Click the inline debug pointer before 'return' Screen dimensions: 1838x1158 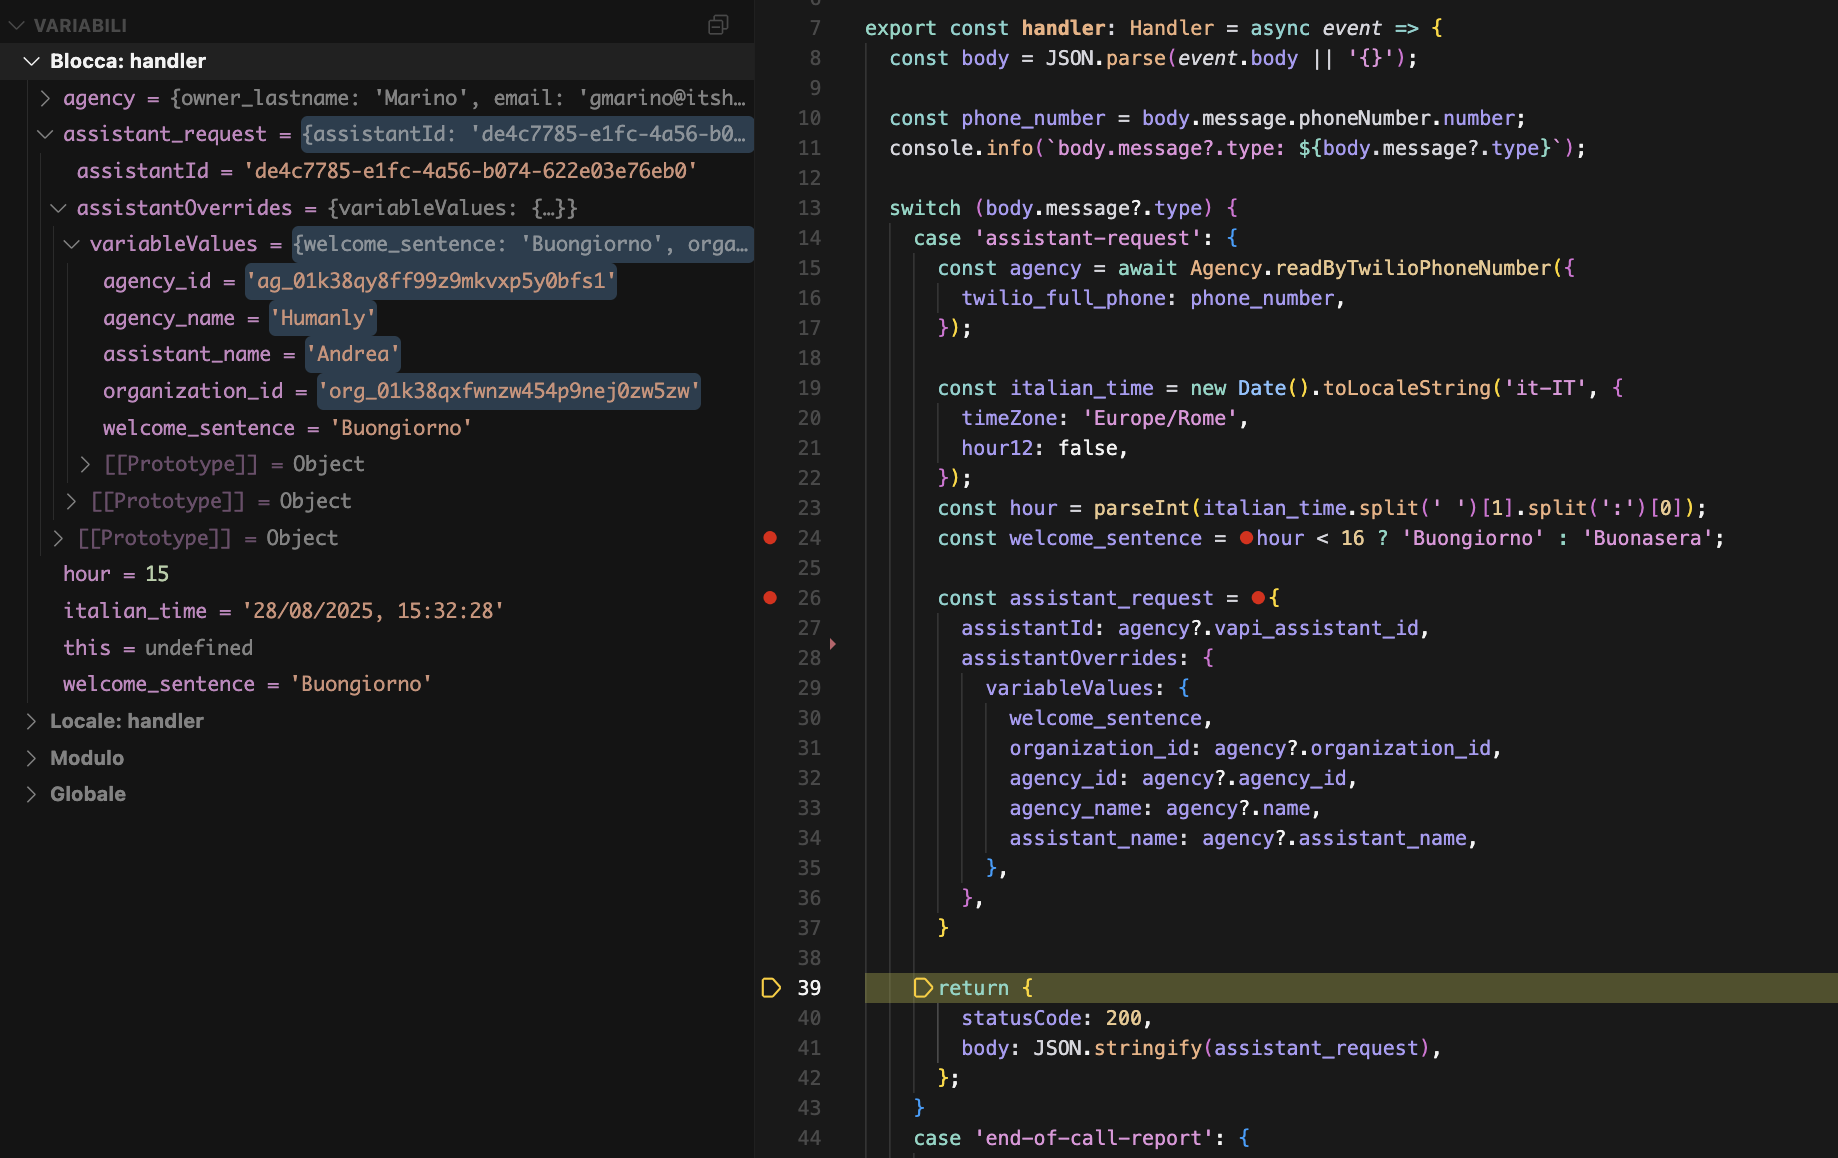tap(923, 988)
